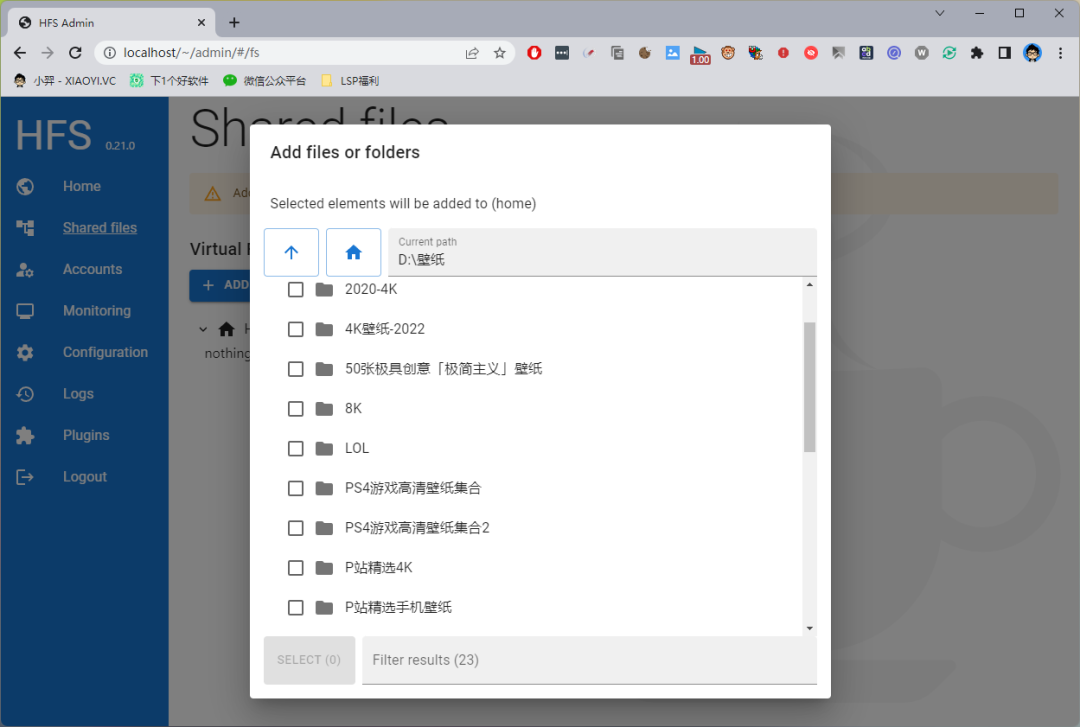The width and height of the screenshot is (1080, 727).
Task: Open the Chrome three-dot menu
Action: (1062, 52)
